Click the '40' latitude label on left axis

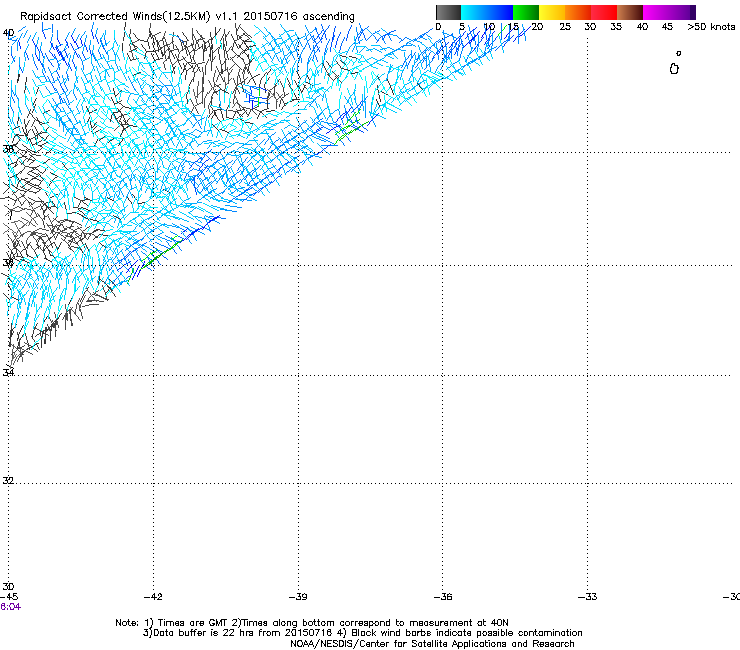click(x=8, y=33)
